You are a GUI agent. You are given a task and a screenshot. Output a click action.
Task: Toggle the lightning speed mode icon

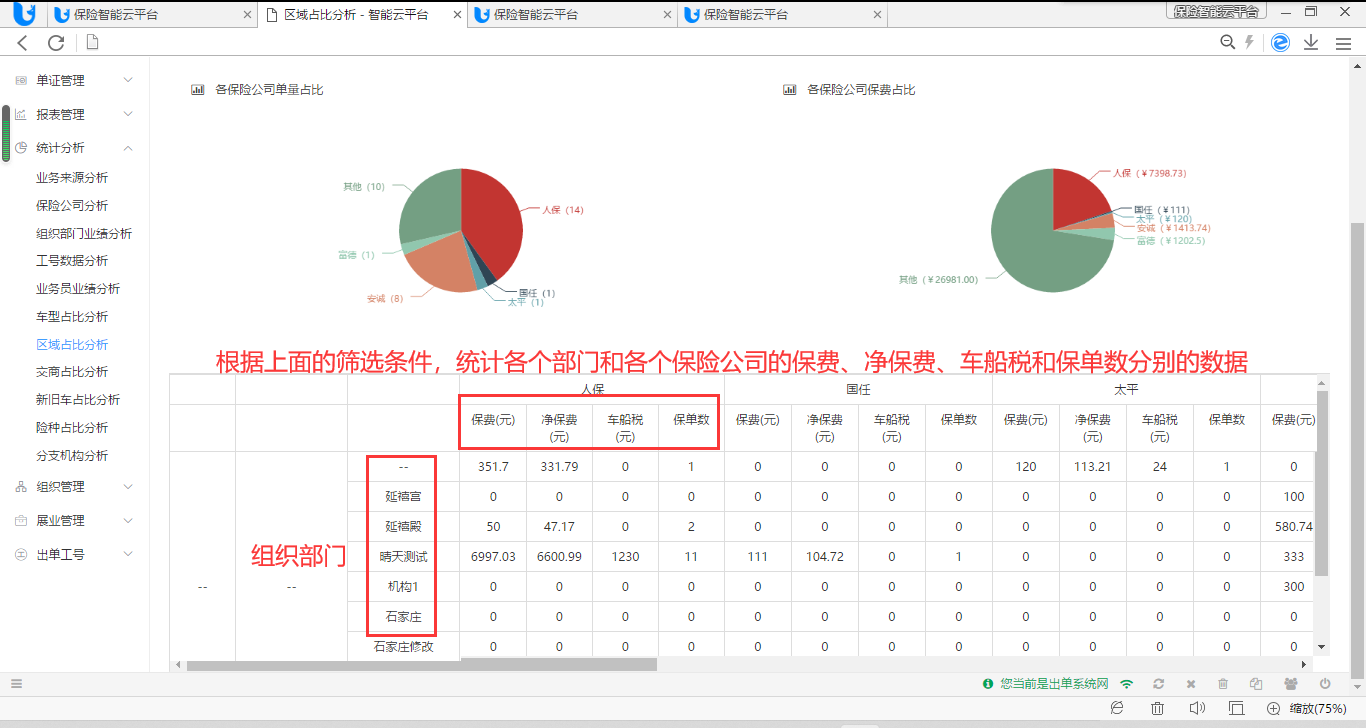click(1249, 42)
